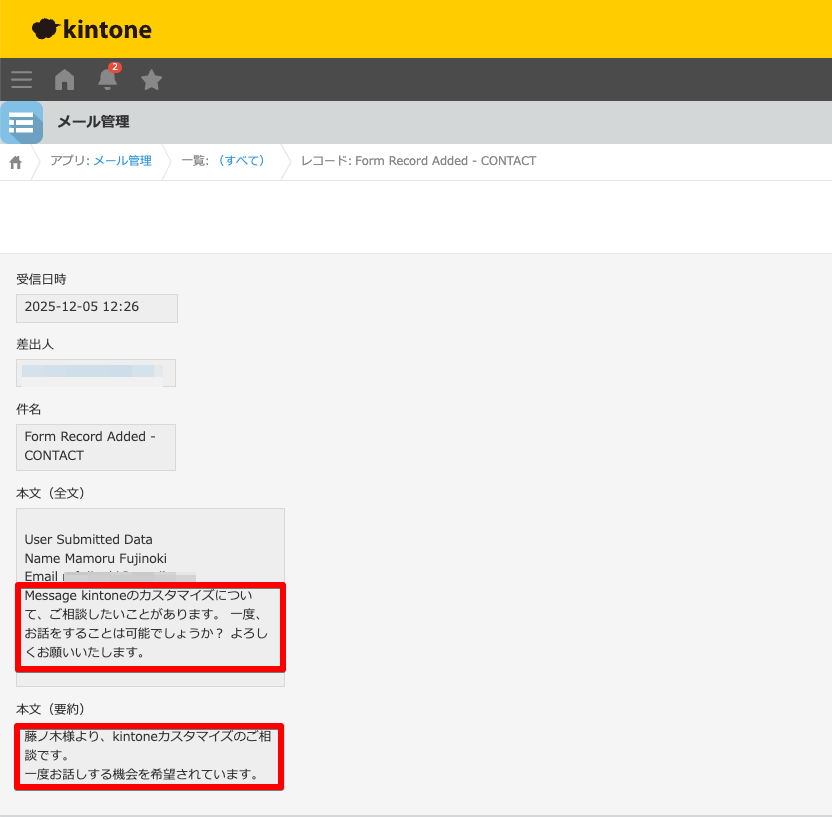Open the hamburger navigation menu
This screenshot has width=832, height=817.
21,79
